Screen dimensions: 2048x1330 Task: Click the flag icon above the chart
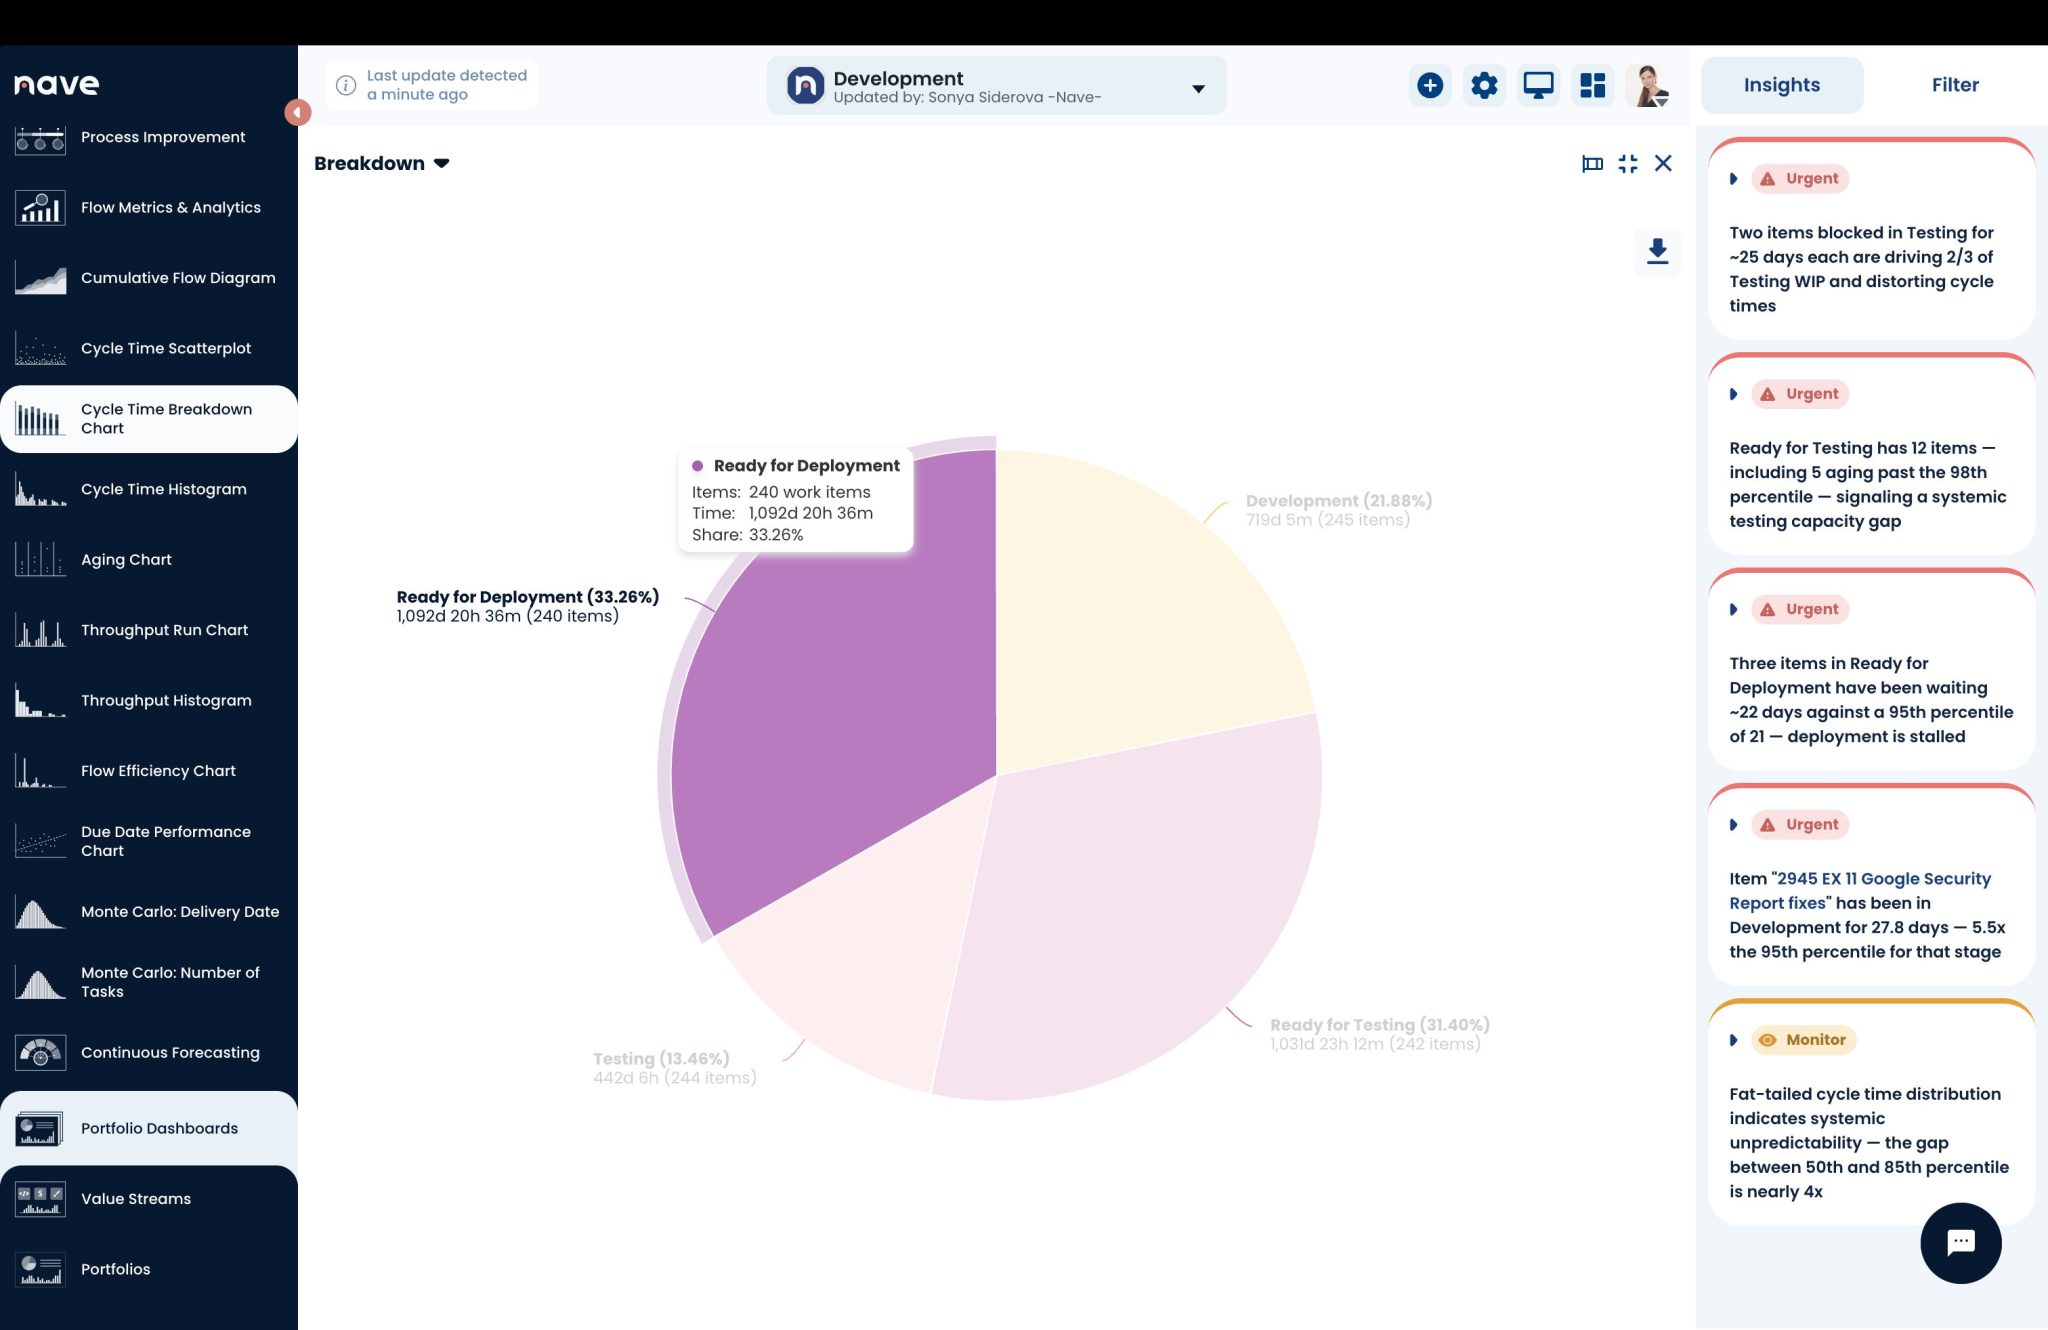click(x=1592, y=163)
